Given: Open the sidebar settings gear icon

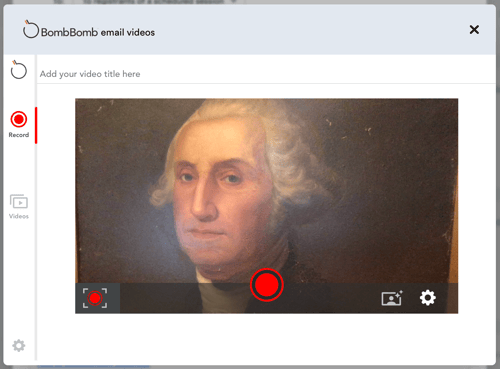Looking at the screenshot, I should 19,346.
